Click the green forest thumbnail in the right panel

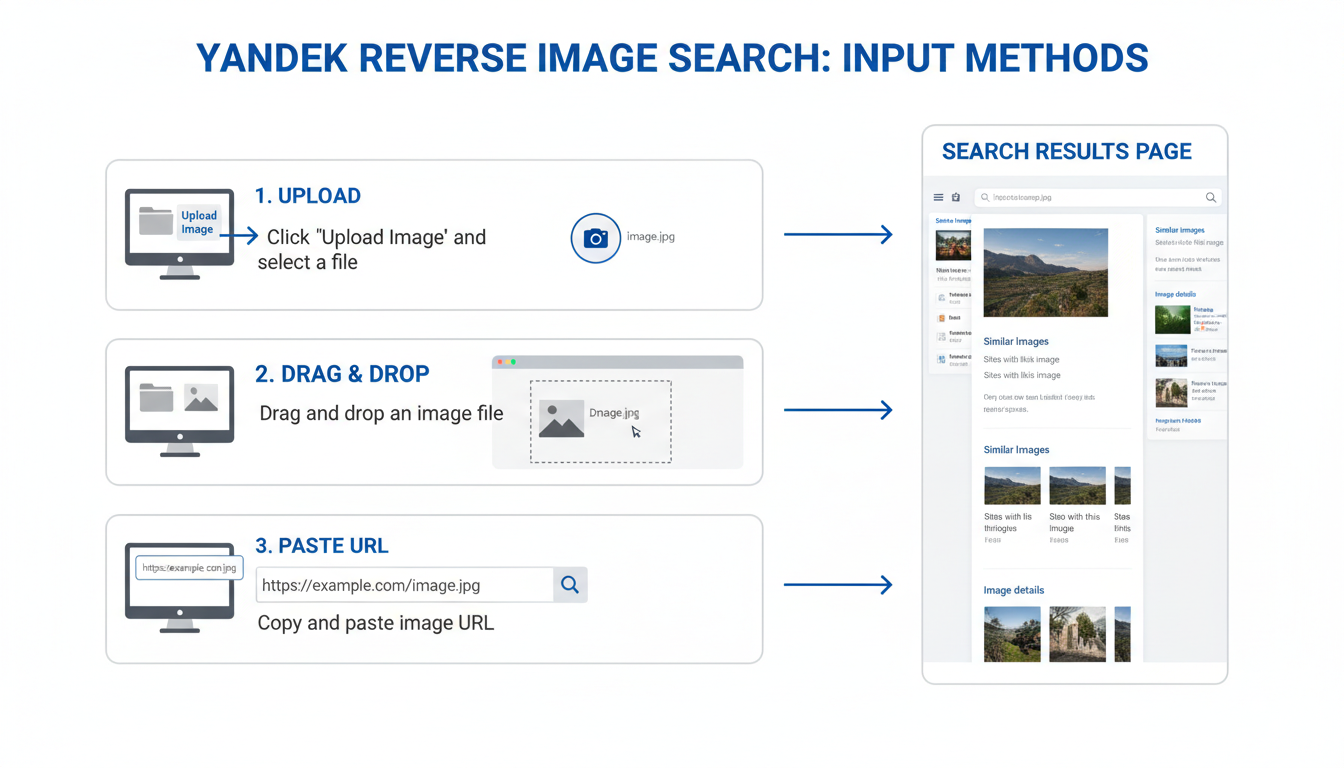[x=1171, y=319]
